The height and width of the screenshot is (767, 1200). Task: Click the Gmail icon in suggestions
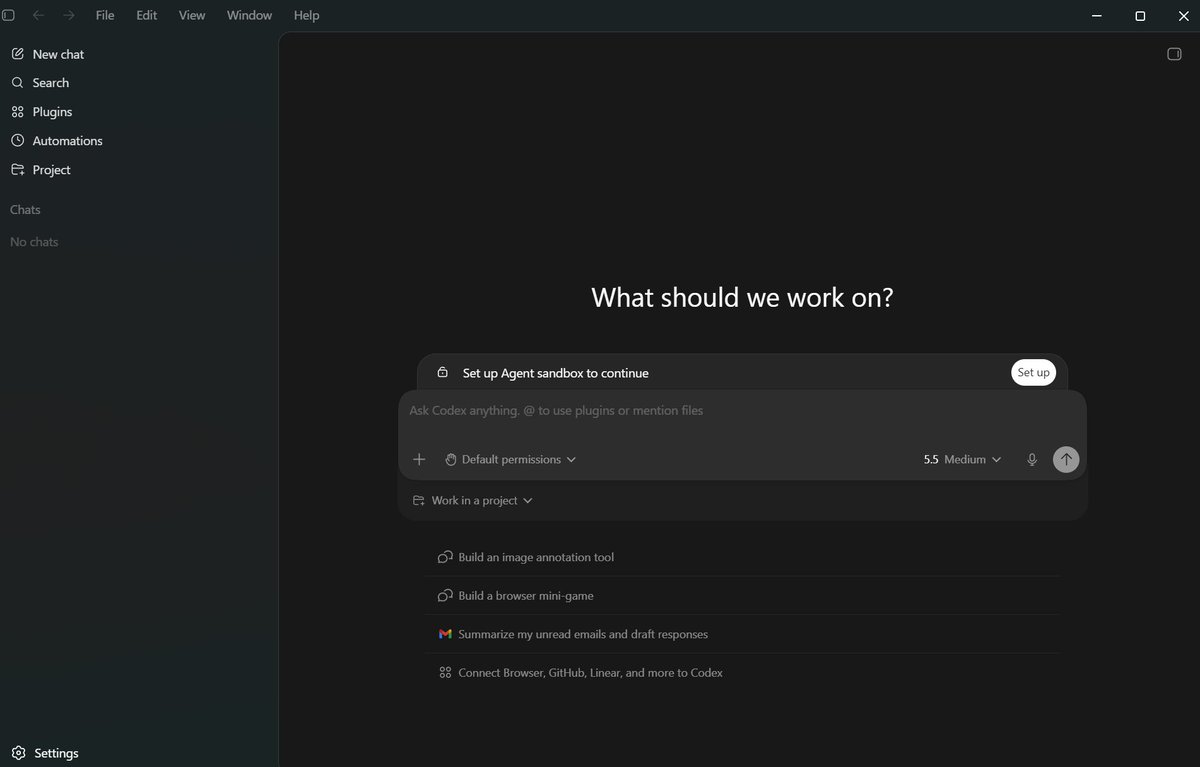[446, 634]
